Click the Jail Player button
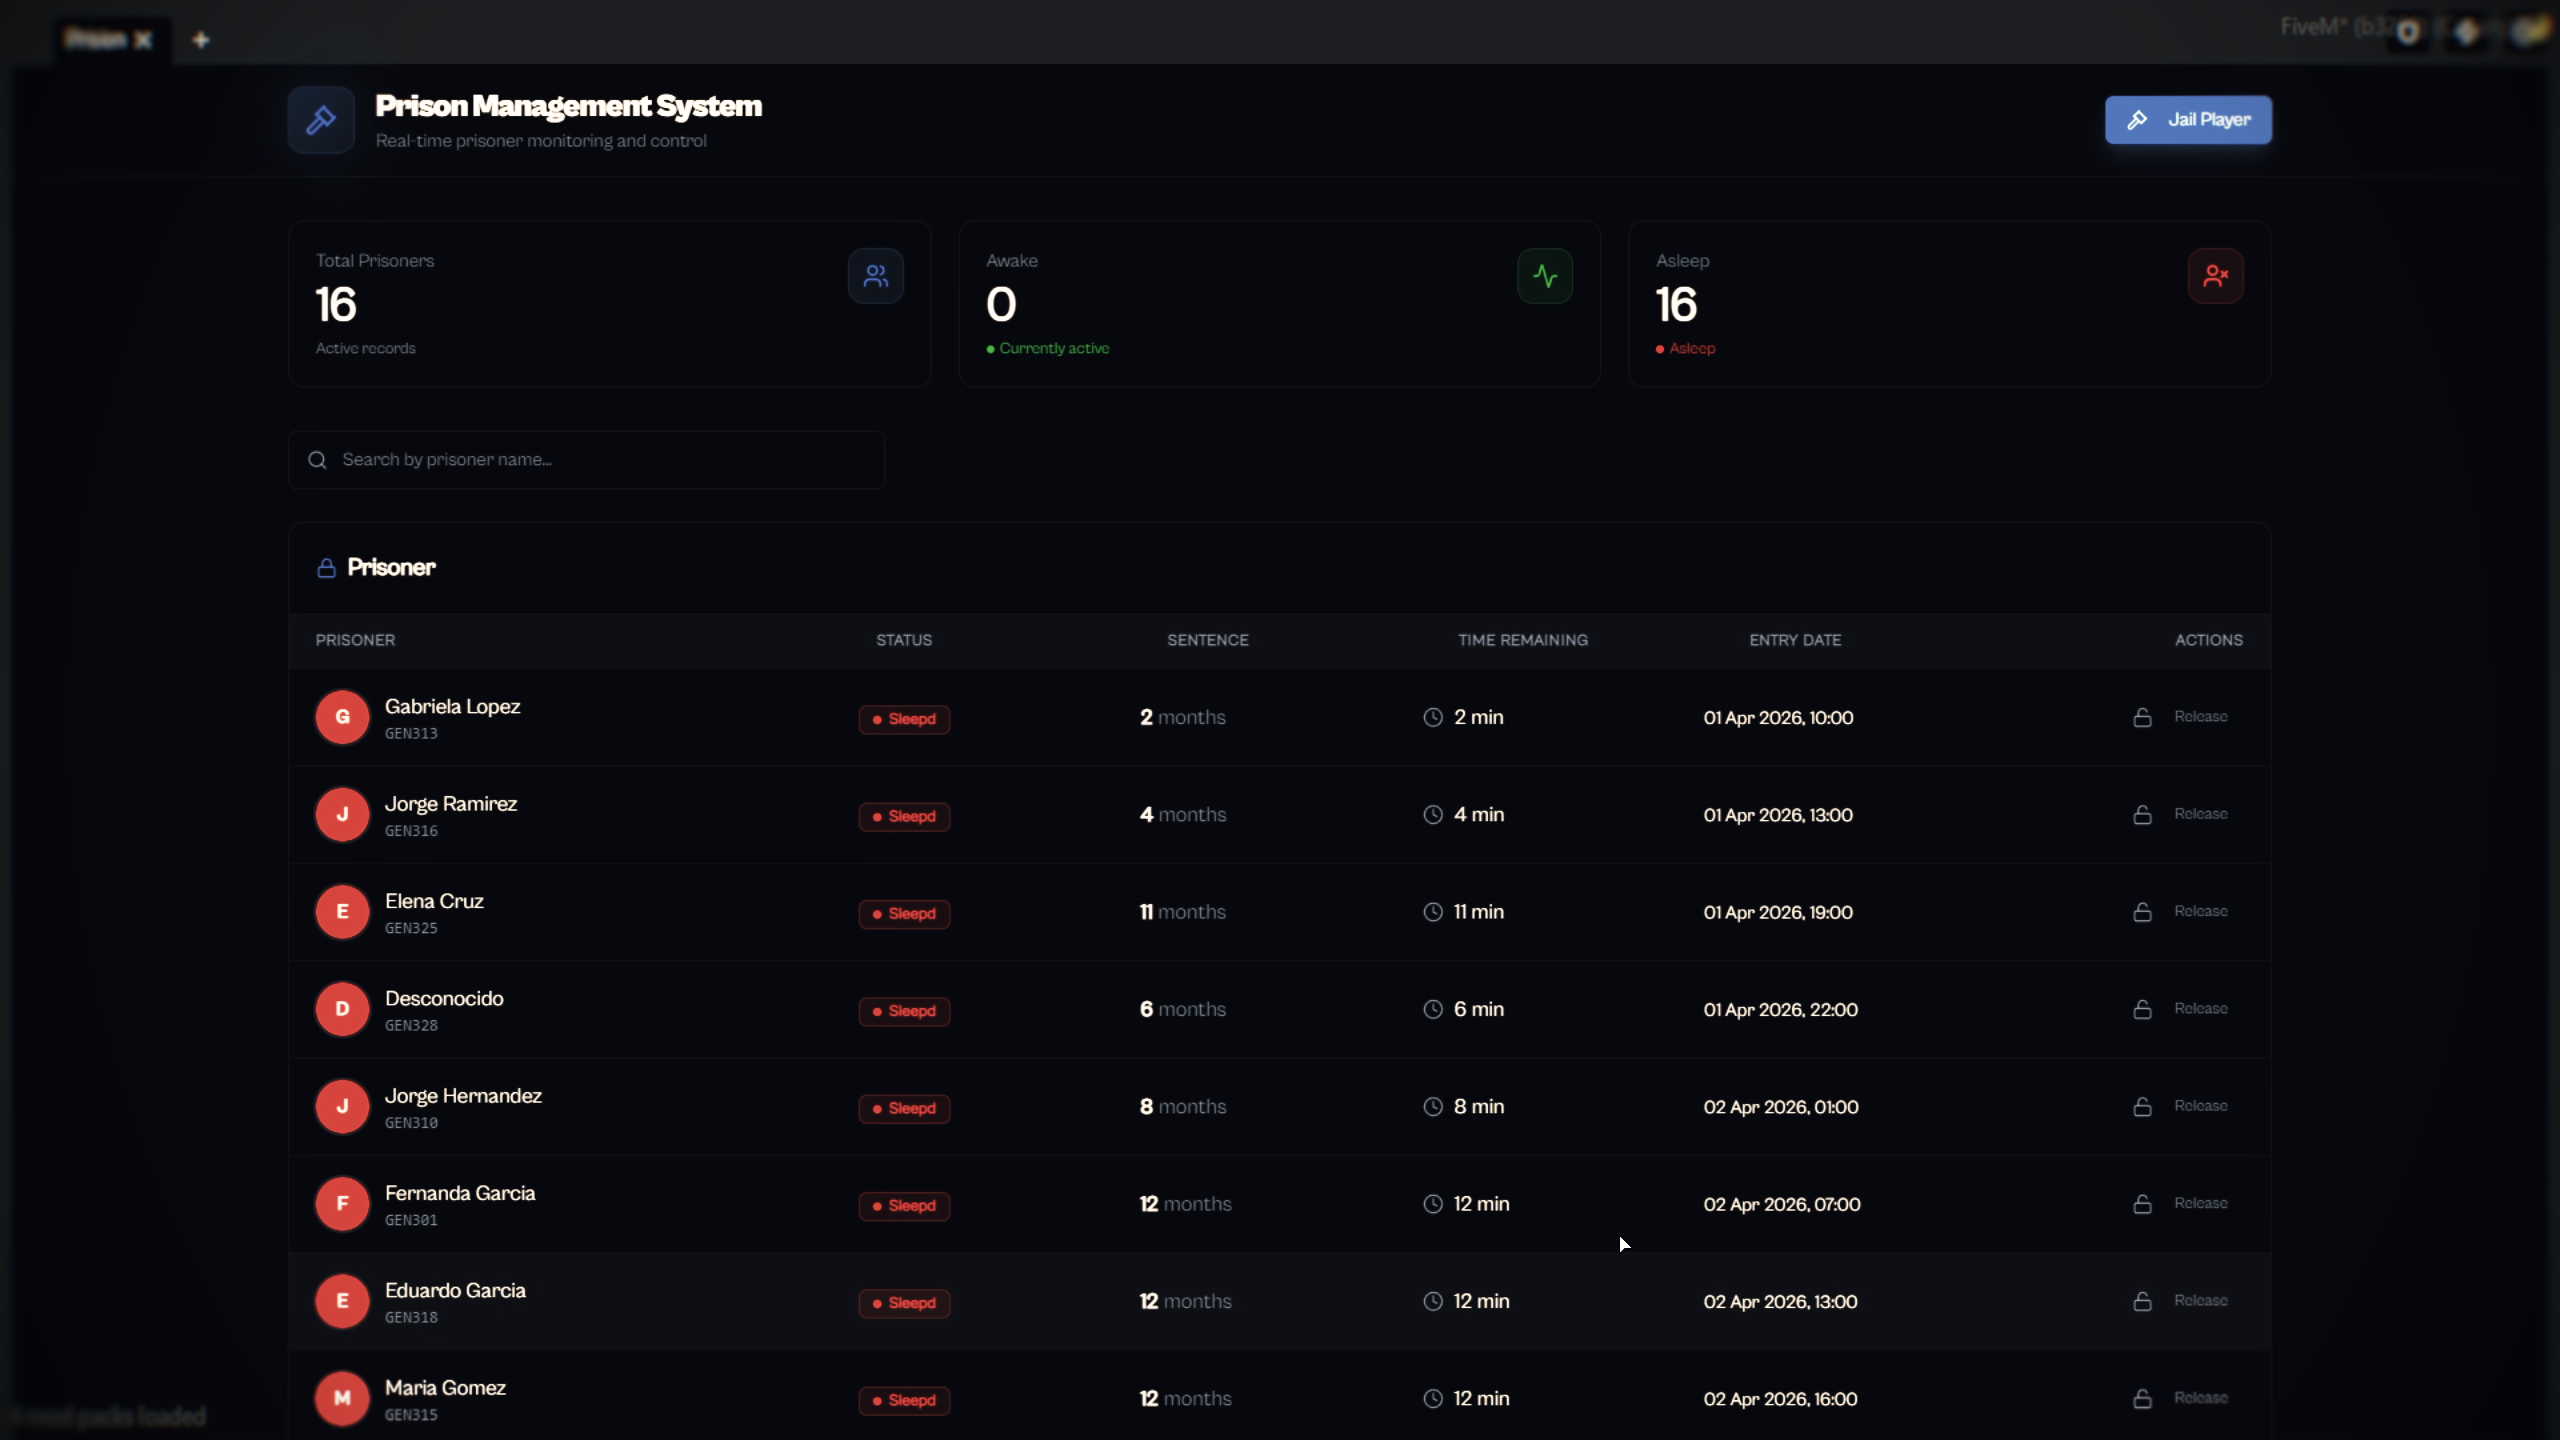The height and width of the screenshot is (1440, 2560). click(2187, 120)
